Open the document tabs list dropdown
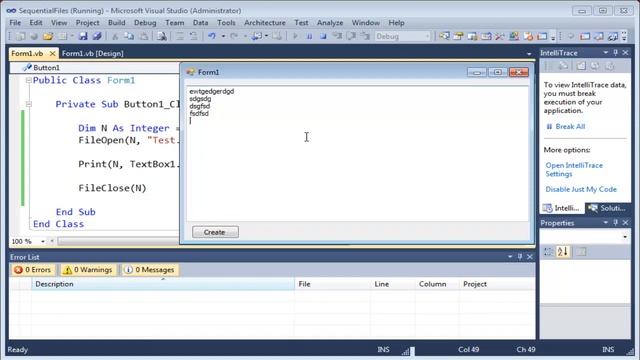This screenshot has height=360, width=640. coord(529,54)
